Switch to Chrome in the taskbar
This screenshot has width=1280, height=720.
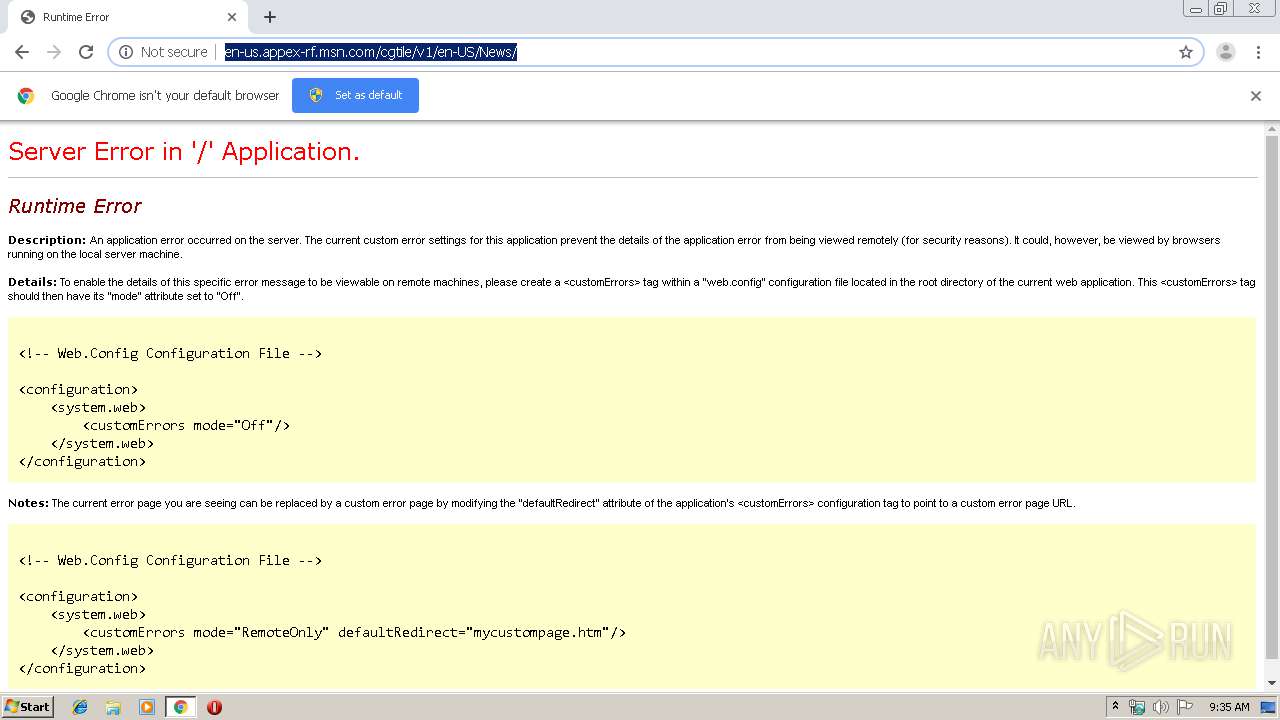(180, 707)
